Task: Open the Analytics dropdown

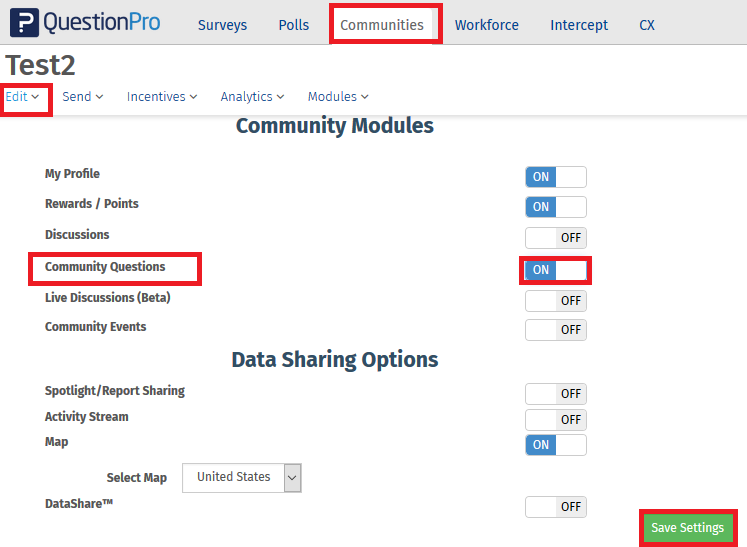Action: click(x=252, y=97)
